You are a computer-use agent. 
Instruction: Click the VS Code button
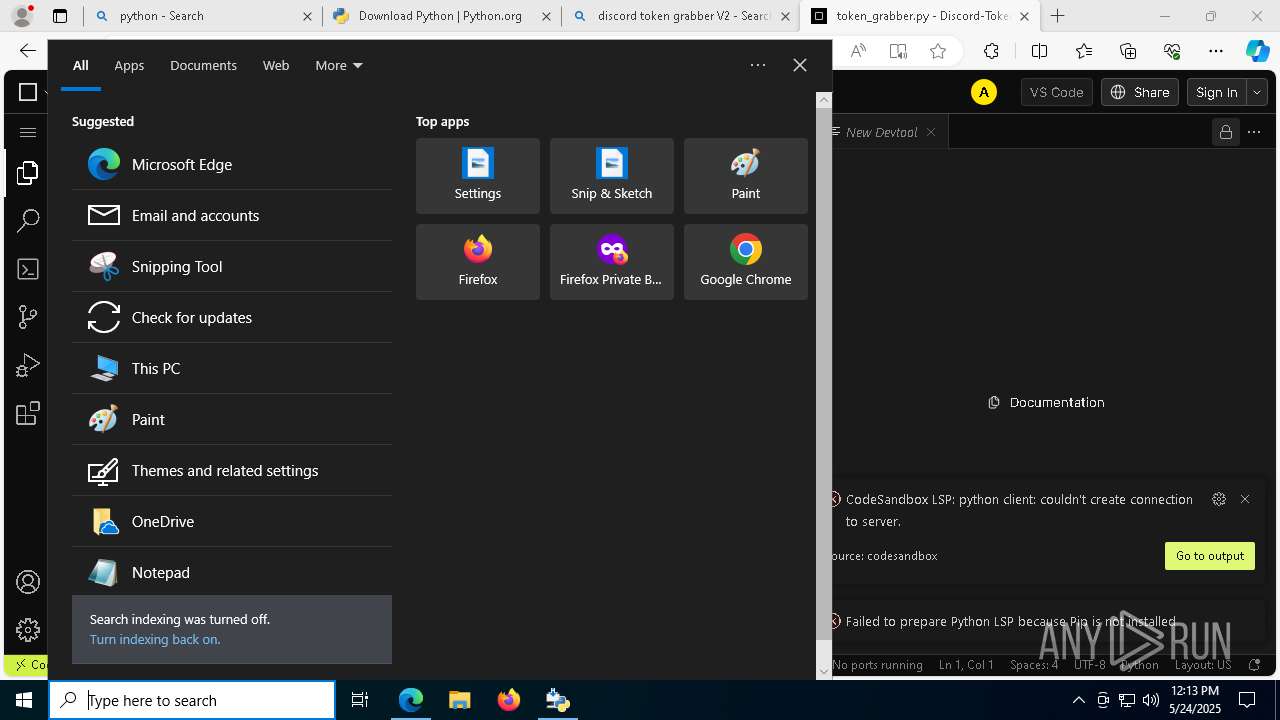click(x=1056, y=92)
